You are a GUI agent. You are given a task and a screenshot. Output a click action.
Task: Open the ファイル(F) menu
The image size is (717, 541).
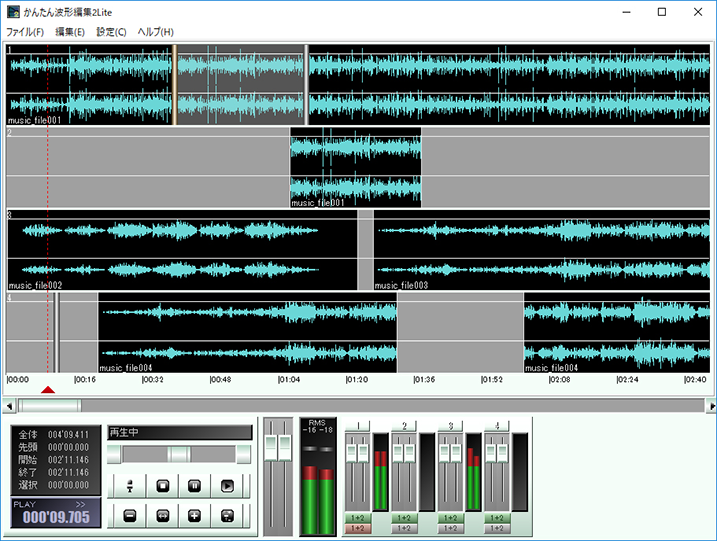tap(25, 32)
